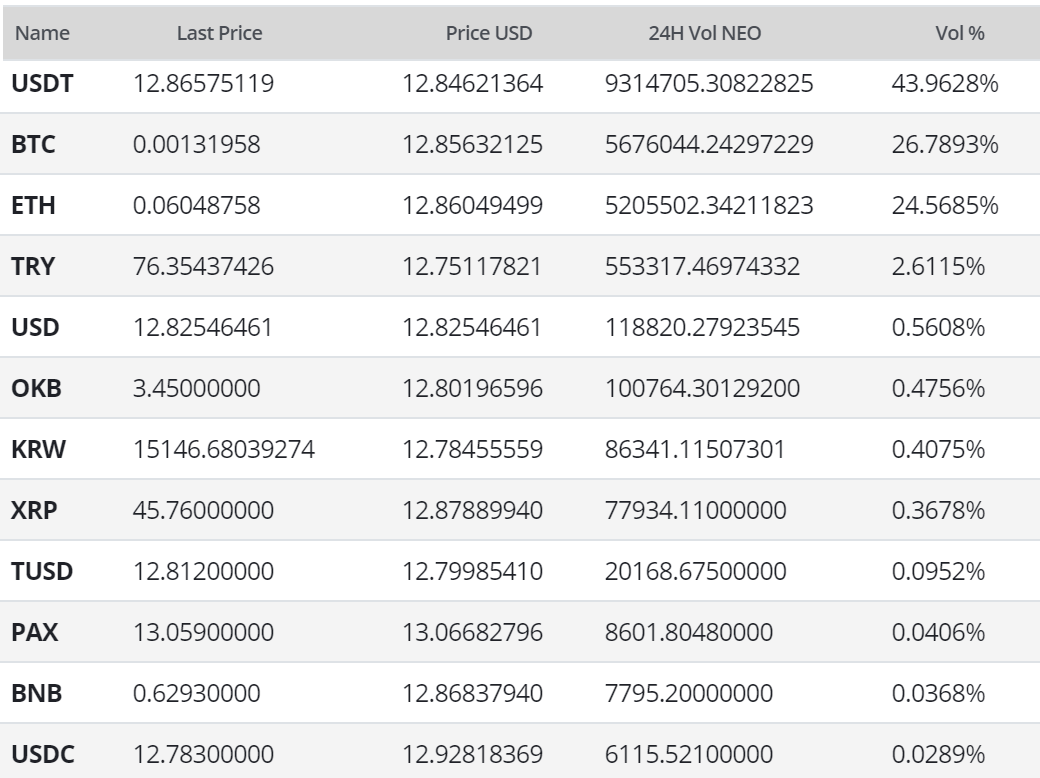Select the USD market name
The width and height of the screenshot is (1040, 778).
35,328
